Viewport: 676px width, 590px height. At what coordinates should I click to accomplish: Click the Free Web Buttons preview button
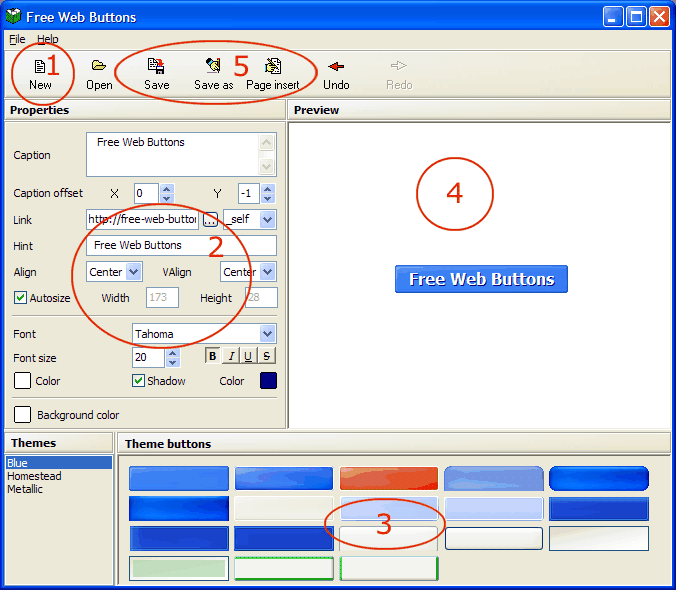481,279
